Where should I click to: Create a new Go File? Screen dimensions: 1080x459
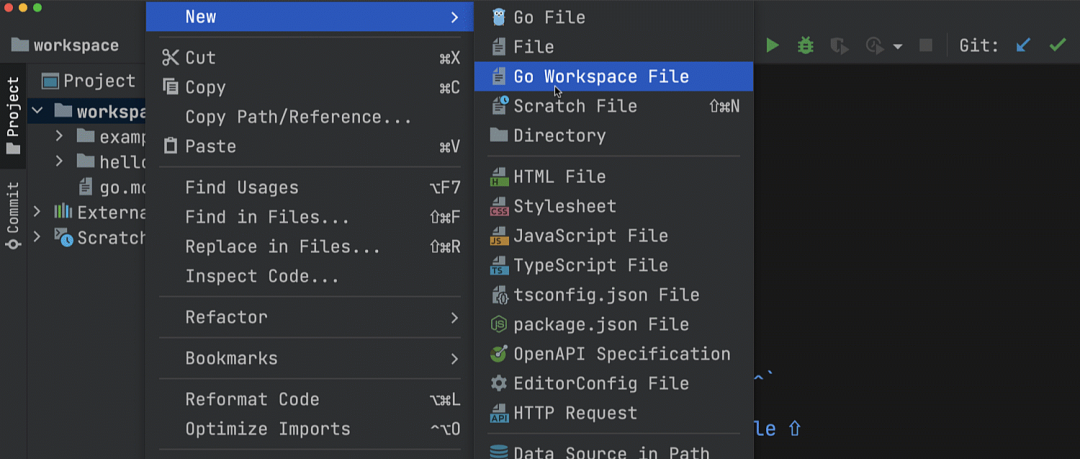click(x=549, y=17)
